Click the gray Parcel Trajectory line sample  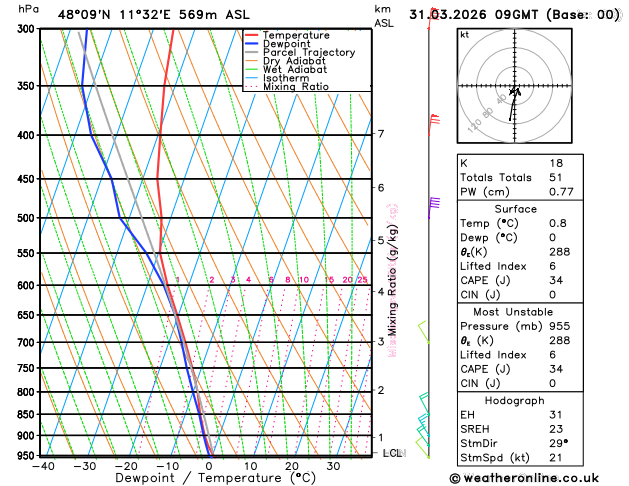[x=252, y=53]
